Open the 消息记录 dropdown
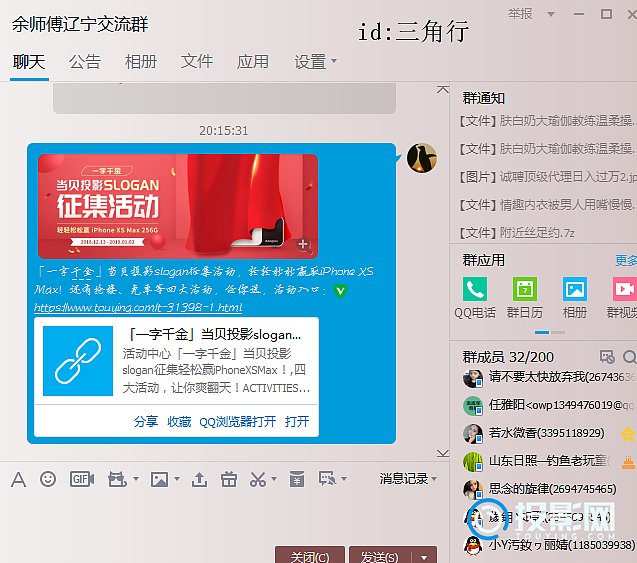 click(x=408, y=479)
